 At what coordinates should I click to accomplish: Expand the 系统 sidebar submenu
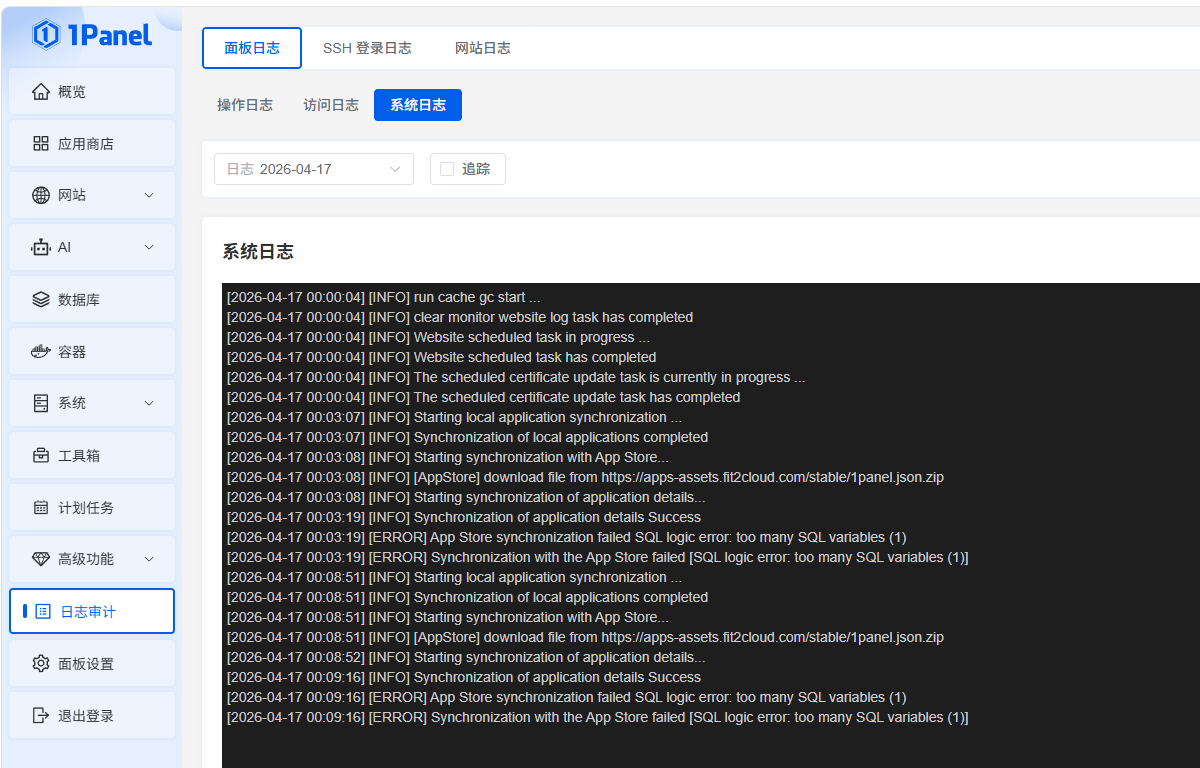tap(149, 404)
